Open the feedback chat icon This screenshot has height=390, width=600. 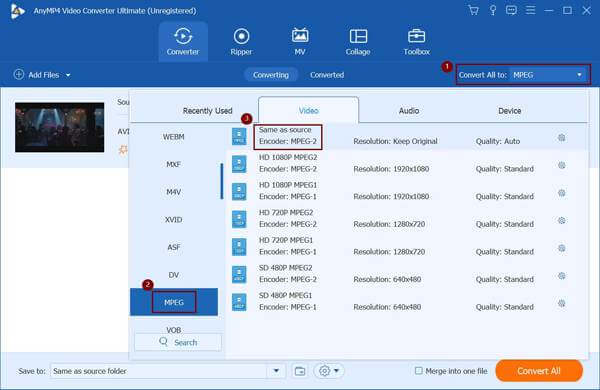click(x=511, y=10)
